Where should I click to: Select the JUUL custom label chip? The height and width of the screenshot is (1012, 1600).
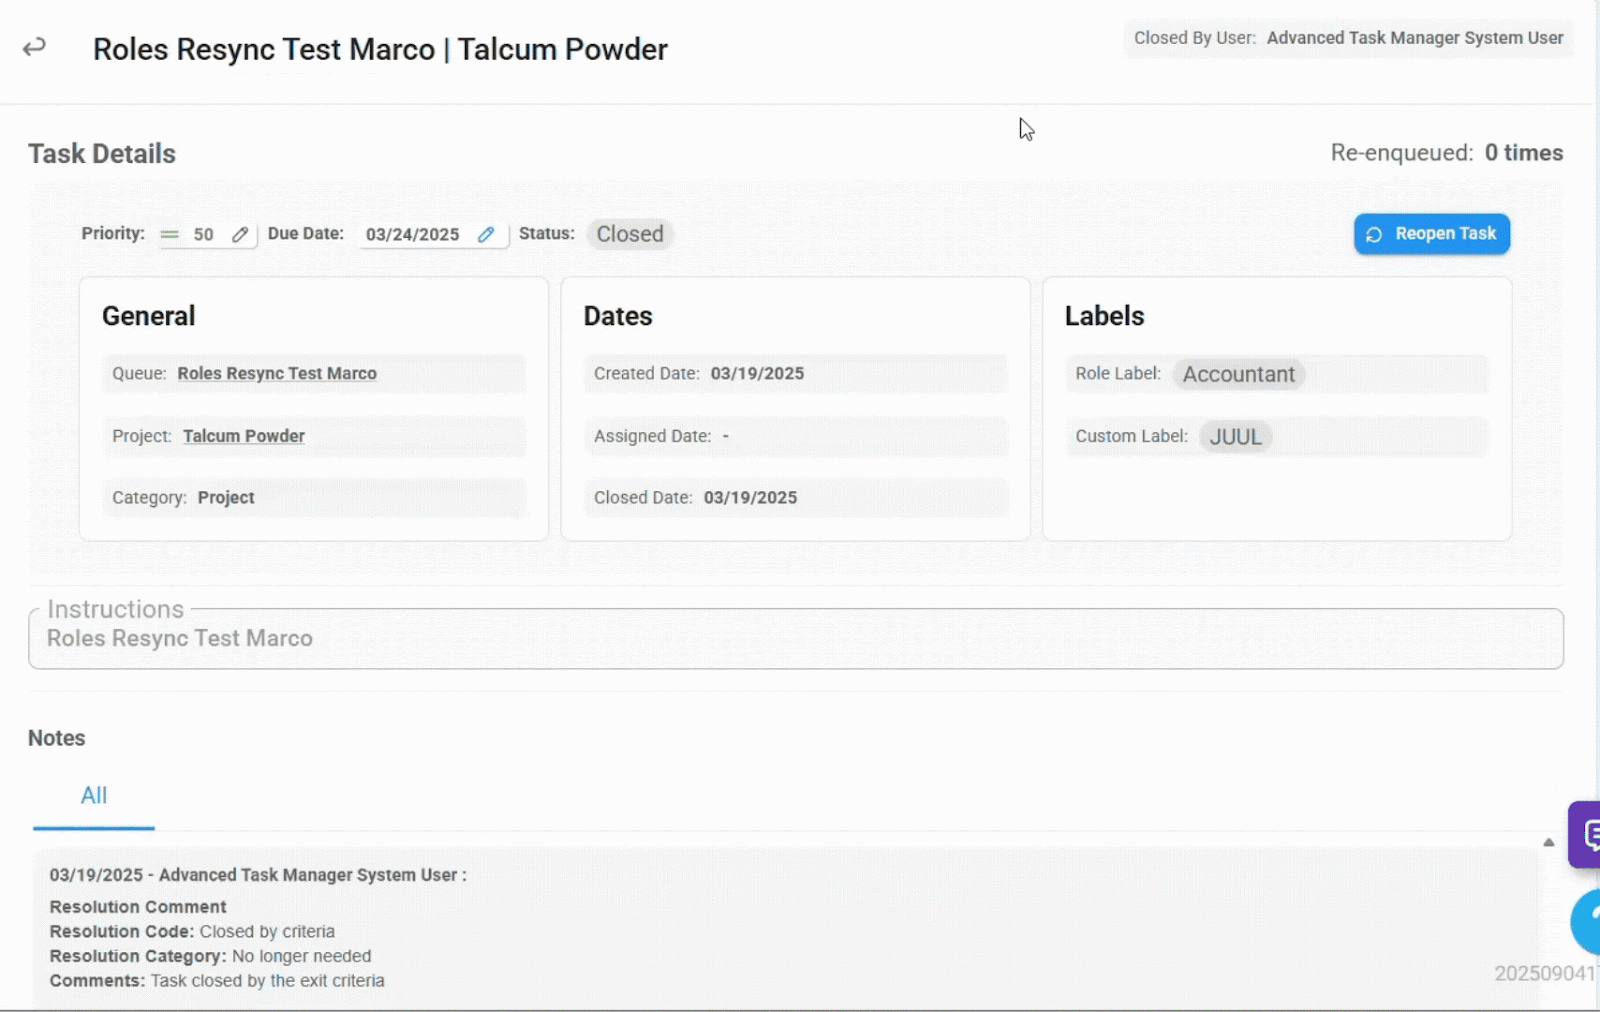[x=1235, y=437]
